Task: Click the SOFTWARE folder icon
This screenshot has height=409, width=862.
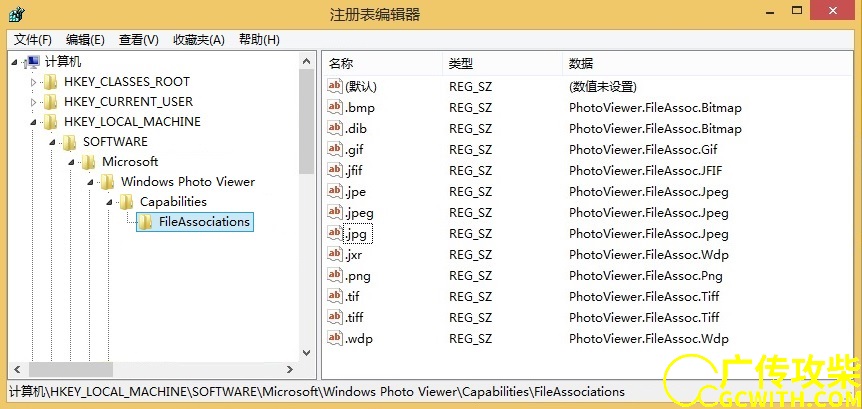Action: click(x=69, y=142)
